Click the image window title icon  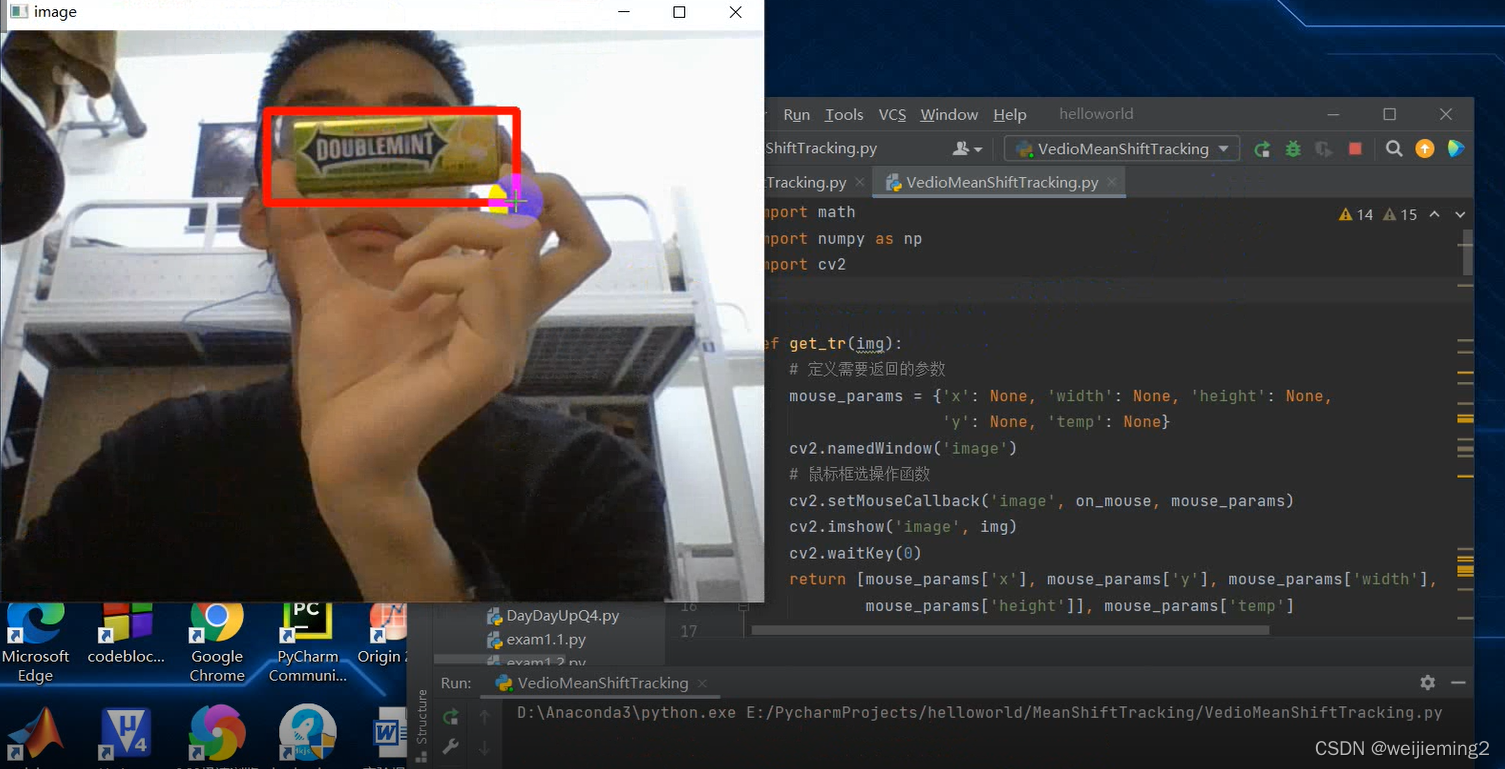pyautogui.click(x=18, y=12)
